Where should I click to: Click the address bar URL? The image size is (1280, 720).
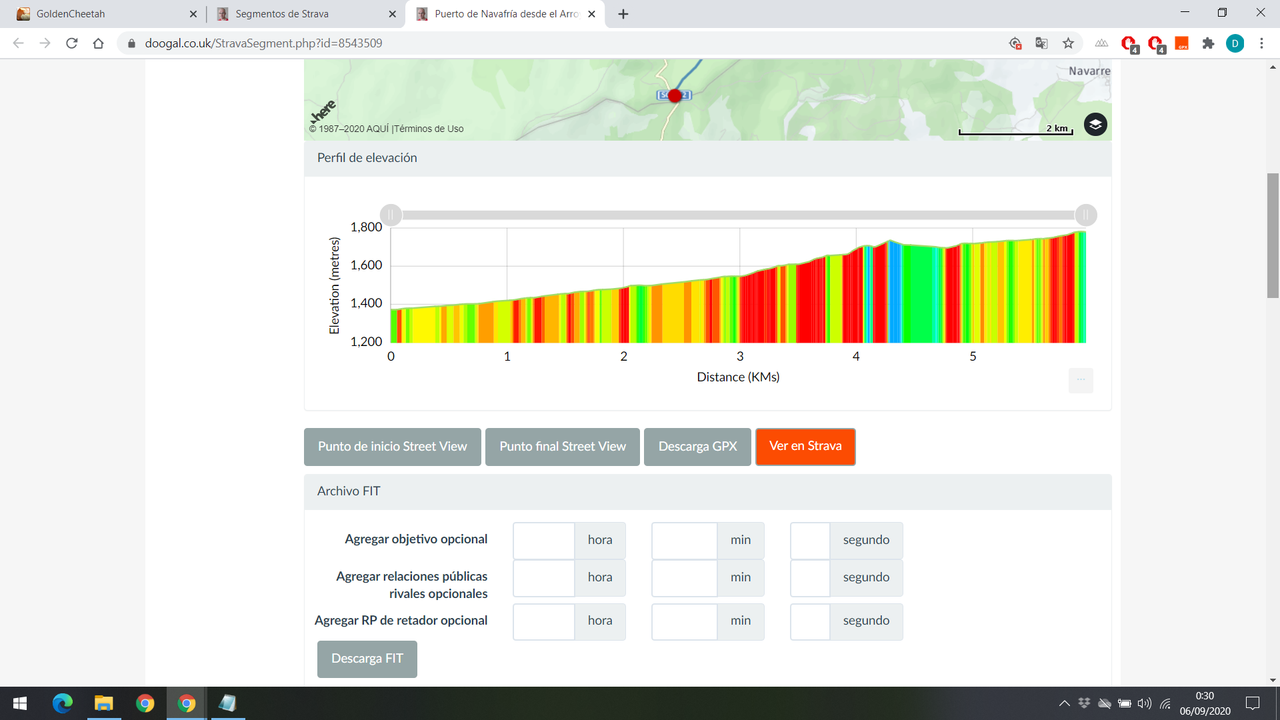point(264,44)
